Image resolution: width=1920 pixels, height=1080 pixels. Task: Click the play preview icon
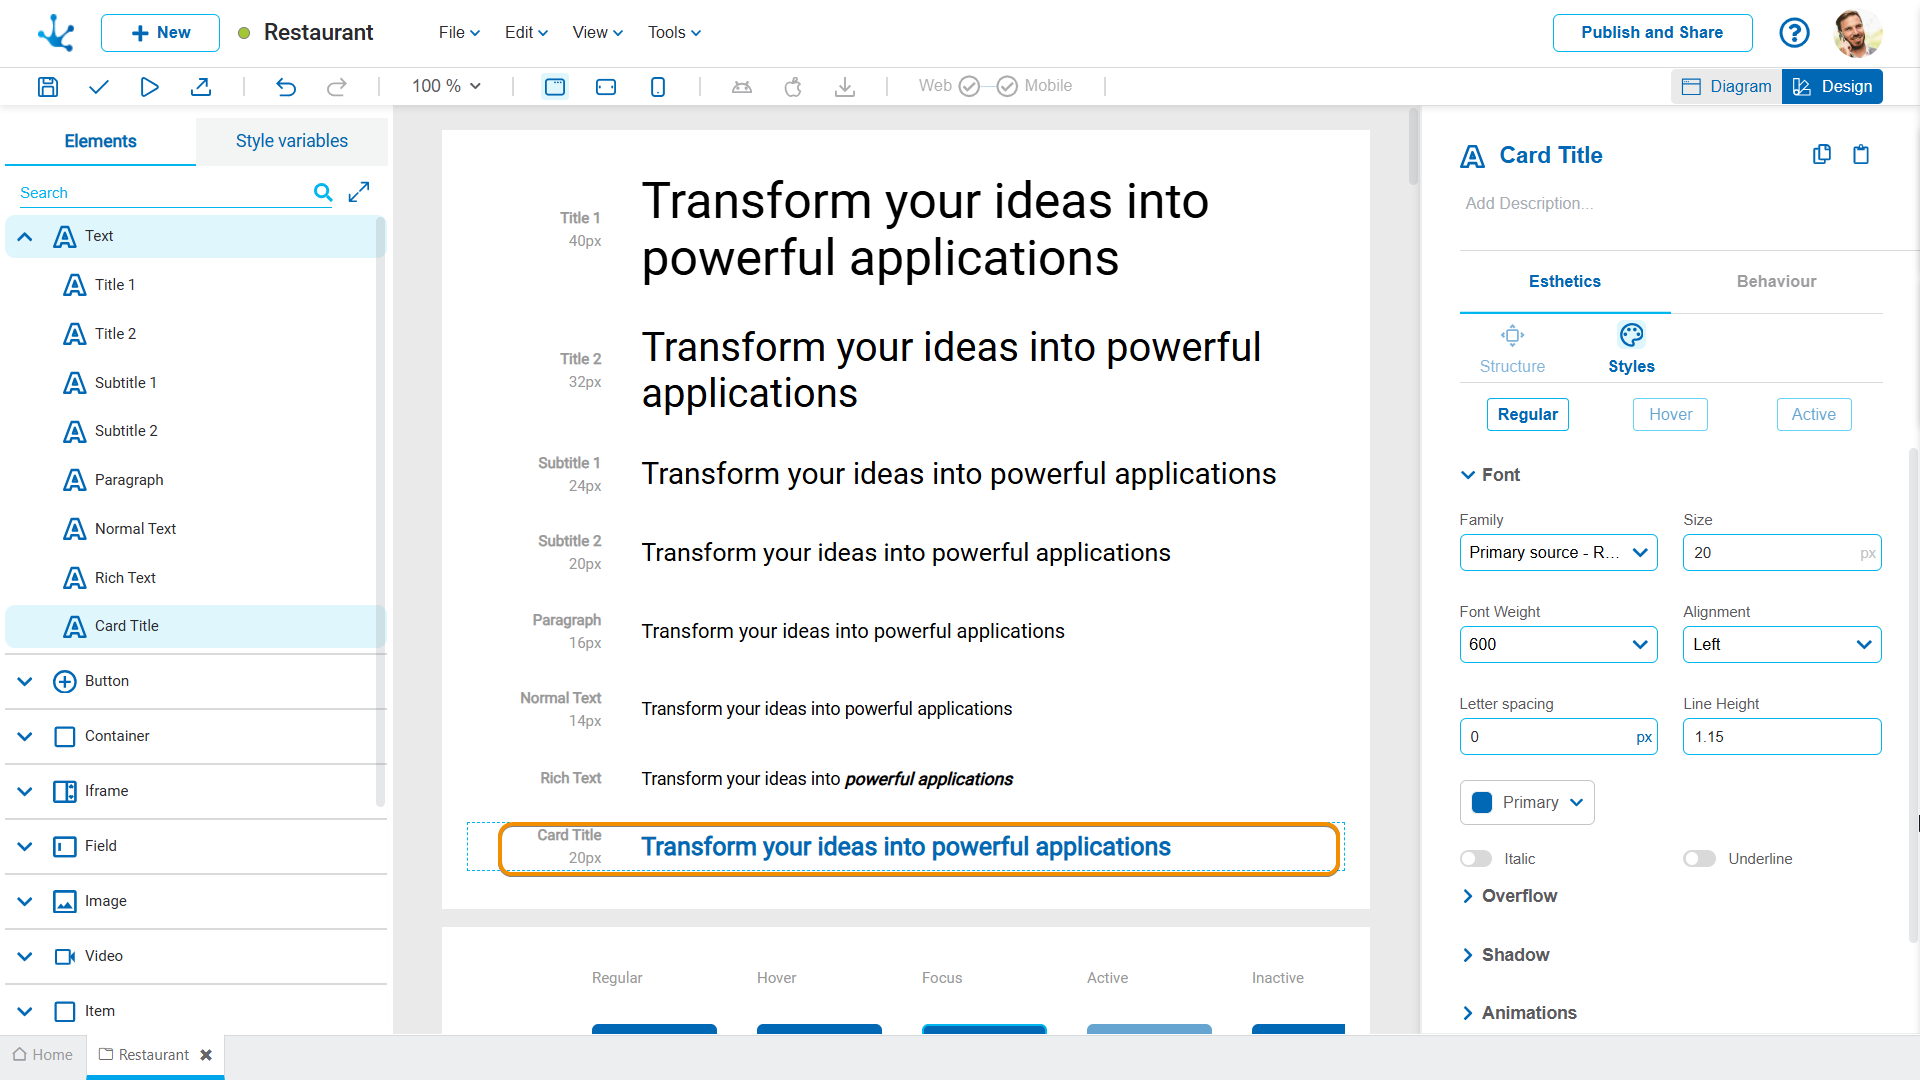pyautogui.click(x=149, y=87)
